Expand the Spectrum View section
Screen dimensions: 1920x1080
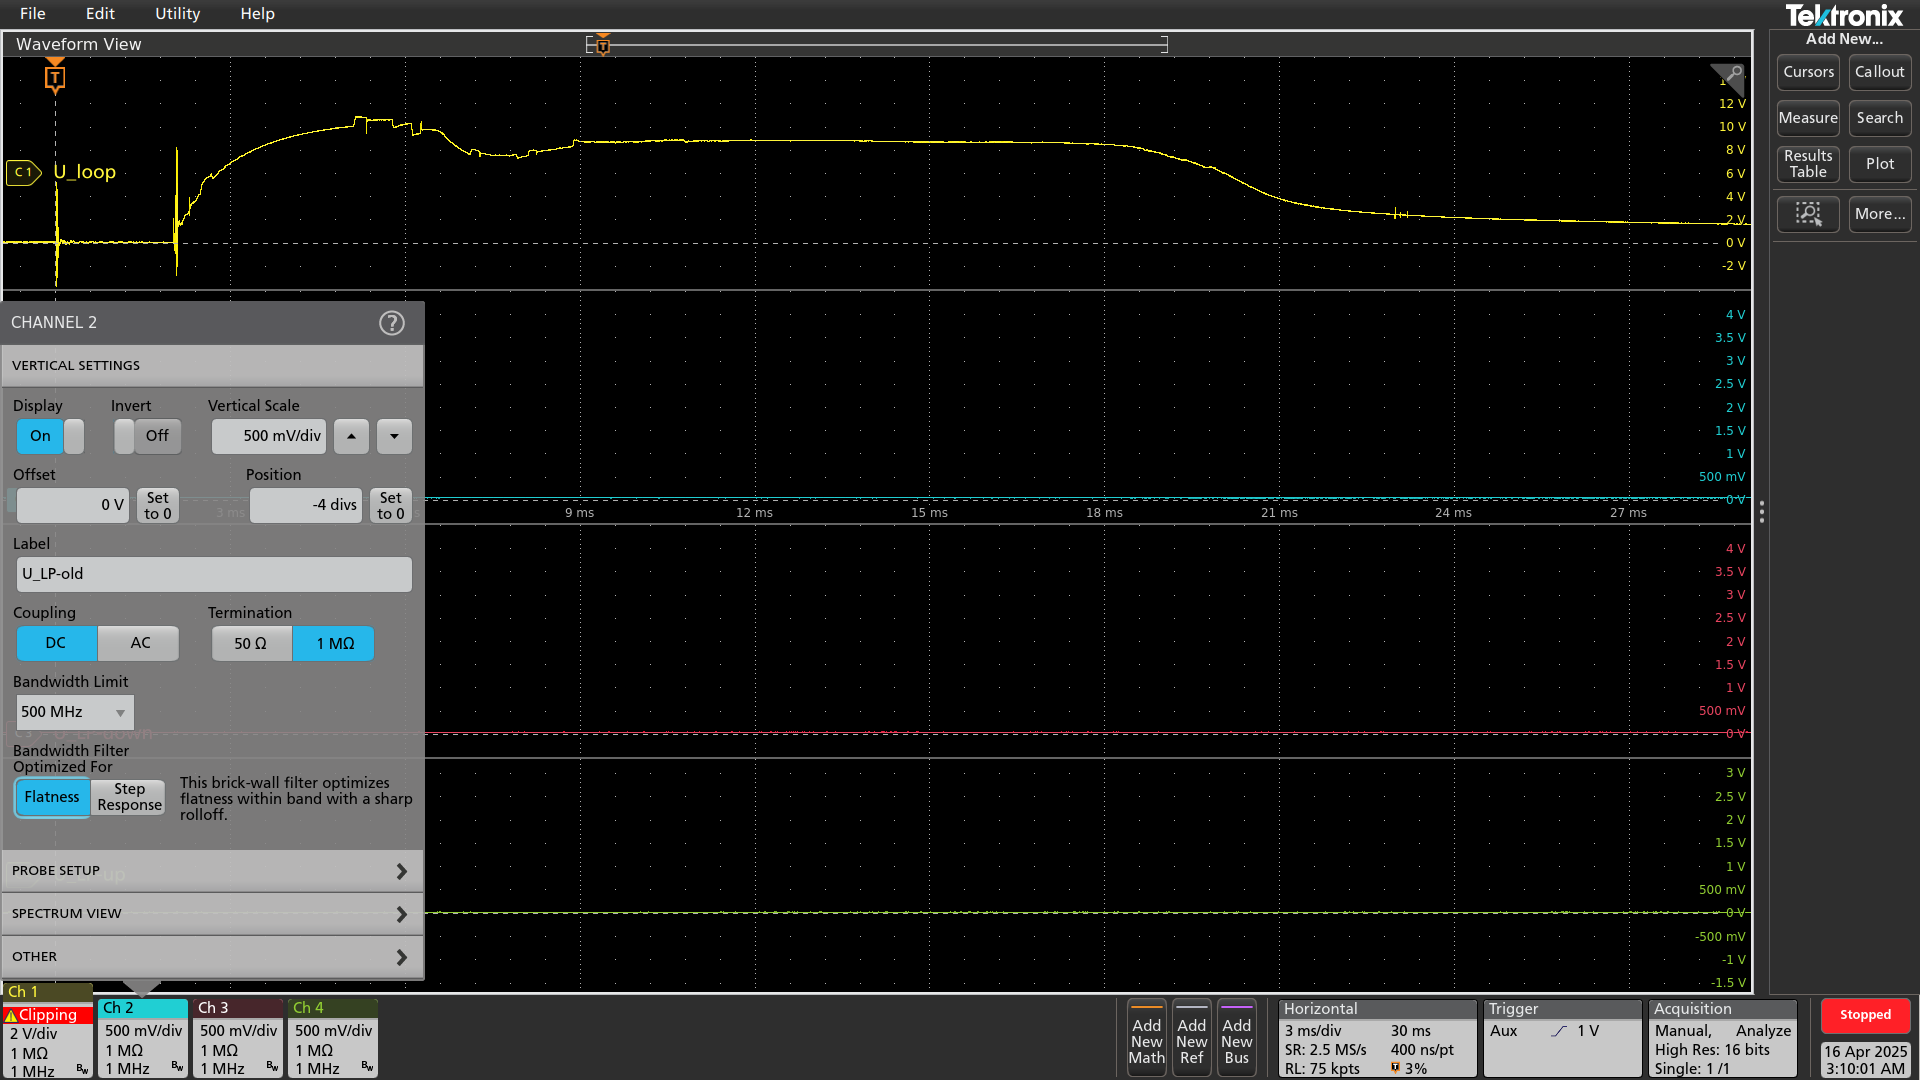(212, 914)
